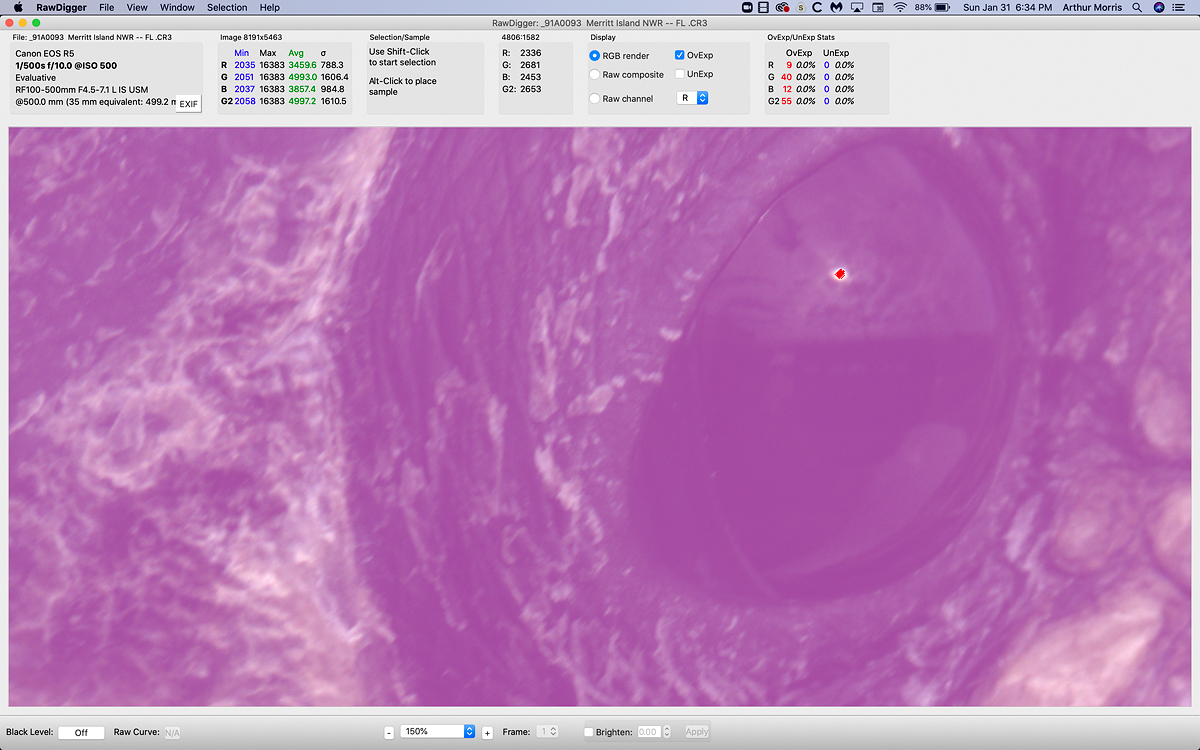Click the minus zoom-out button

click(389, 733)
